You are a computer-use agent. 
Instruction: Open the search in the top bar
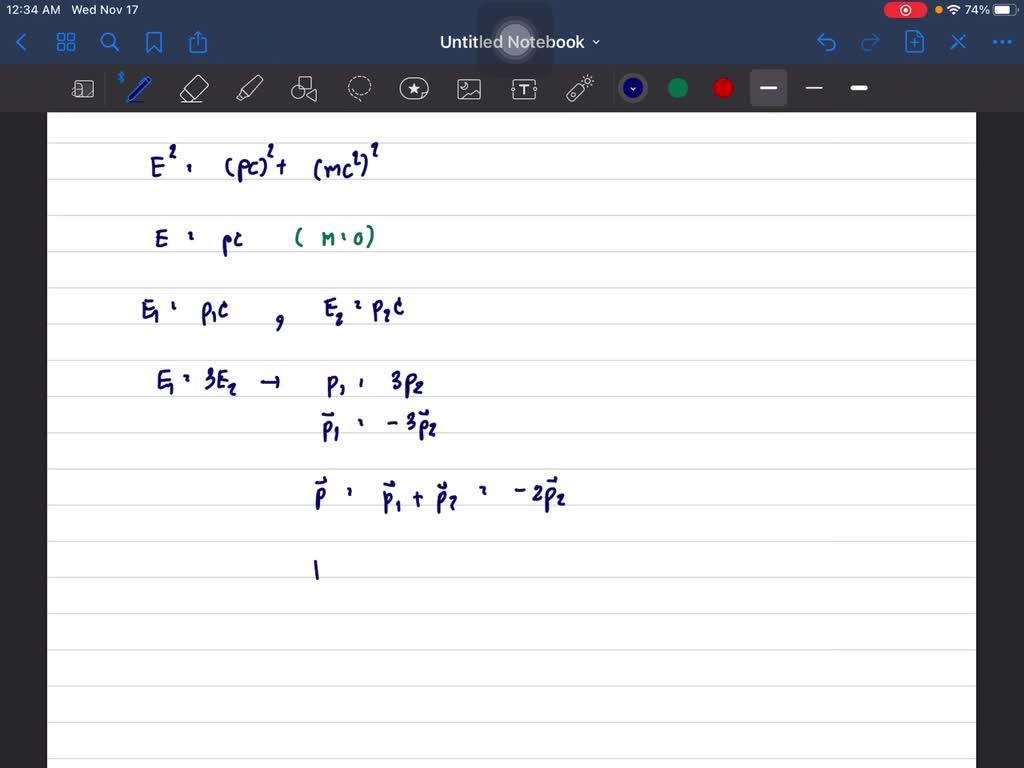click(108, 43)
